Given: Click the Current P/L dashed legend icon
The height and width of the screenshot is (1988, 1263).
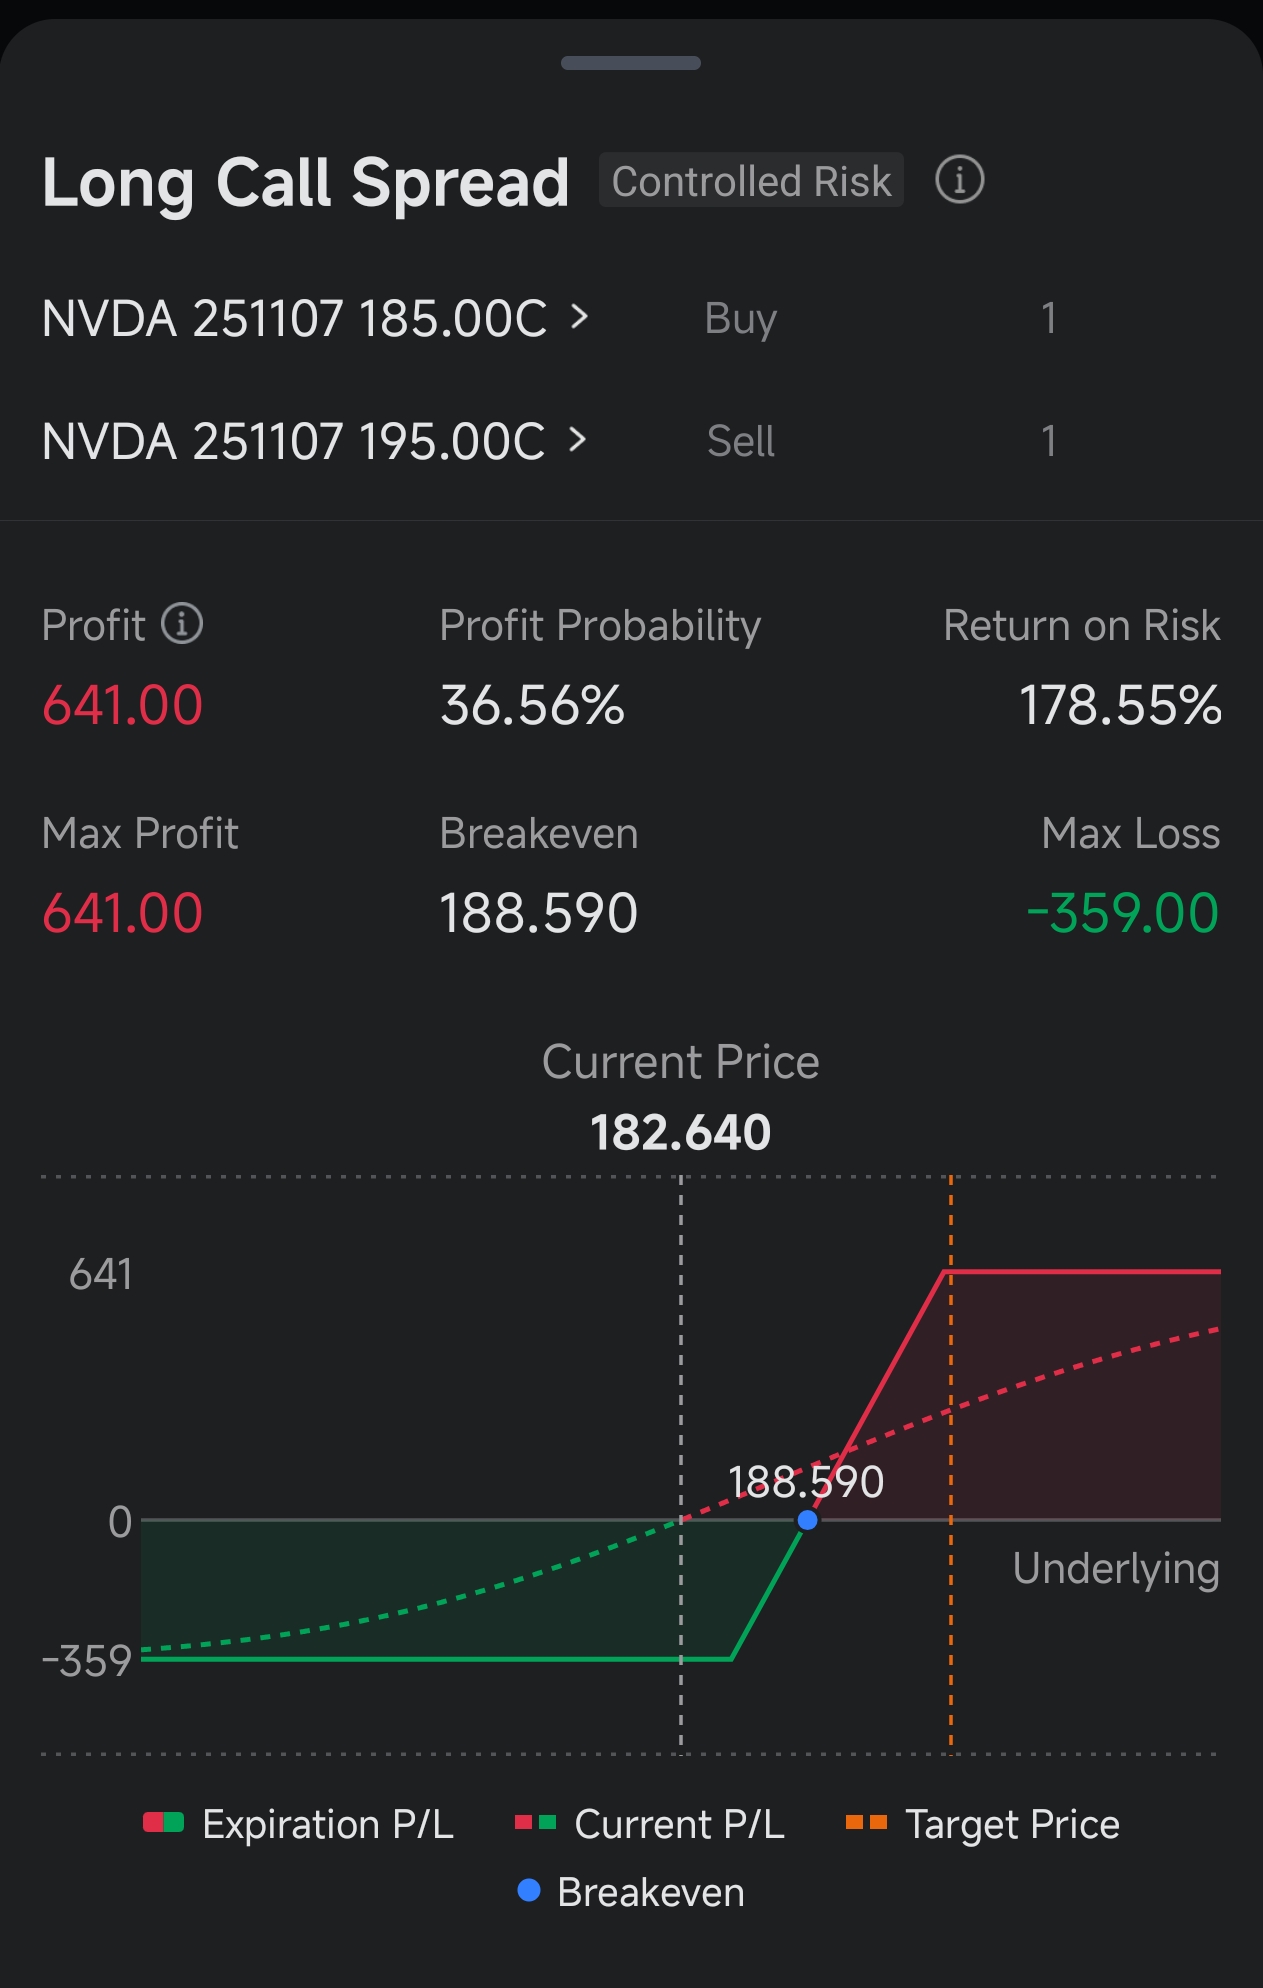Looking at the screenshot, I should [x=535, y=1823].
